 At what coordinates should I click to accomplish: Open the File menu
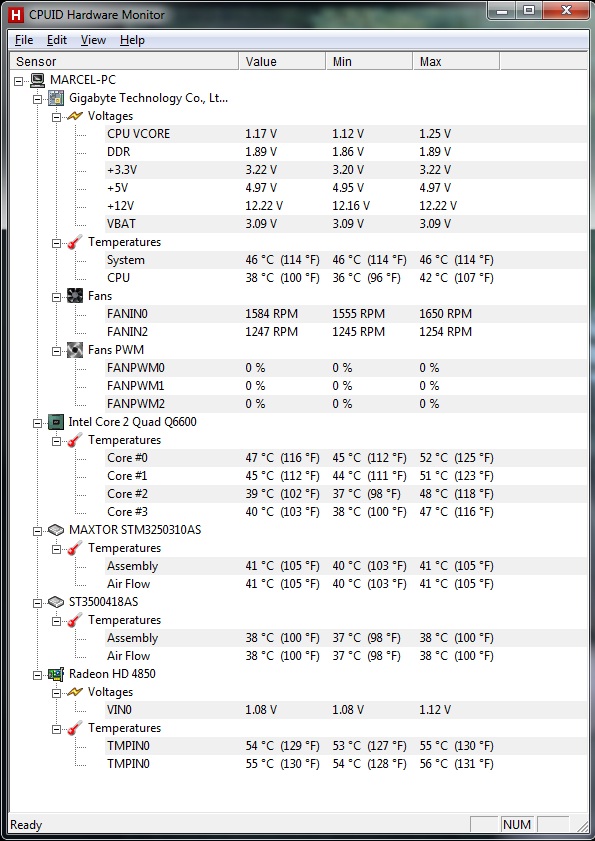pyautogui.click(x=24, y=40)
